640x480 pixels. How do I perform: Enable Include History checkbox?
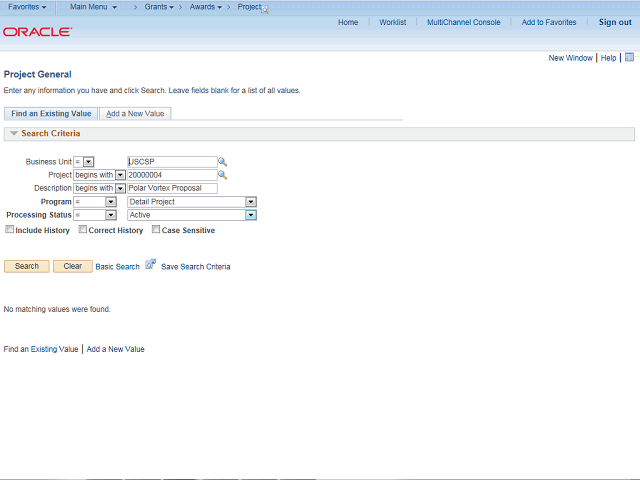click(x=9, y=229)
